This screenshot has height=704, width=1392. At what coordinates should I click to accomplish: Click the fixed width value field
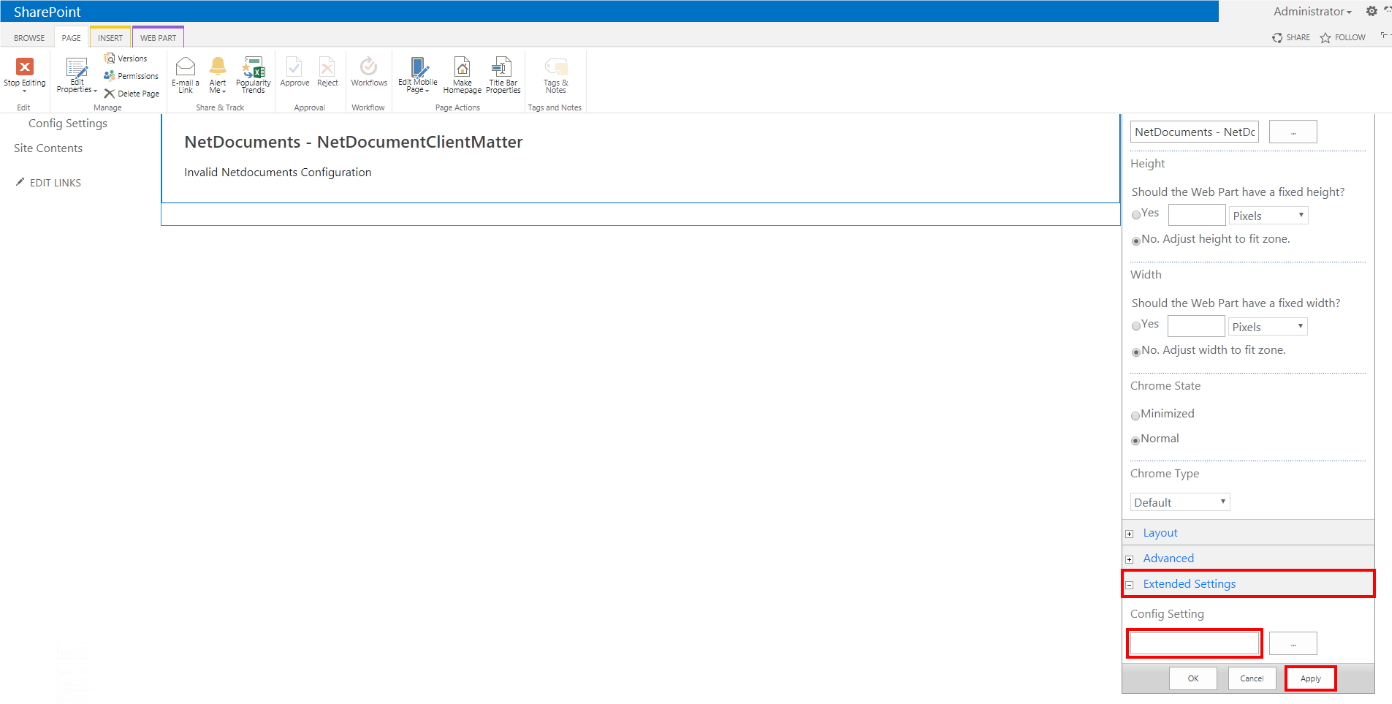click(x=1197, y=326)
